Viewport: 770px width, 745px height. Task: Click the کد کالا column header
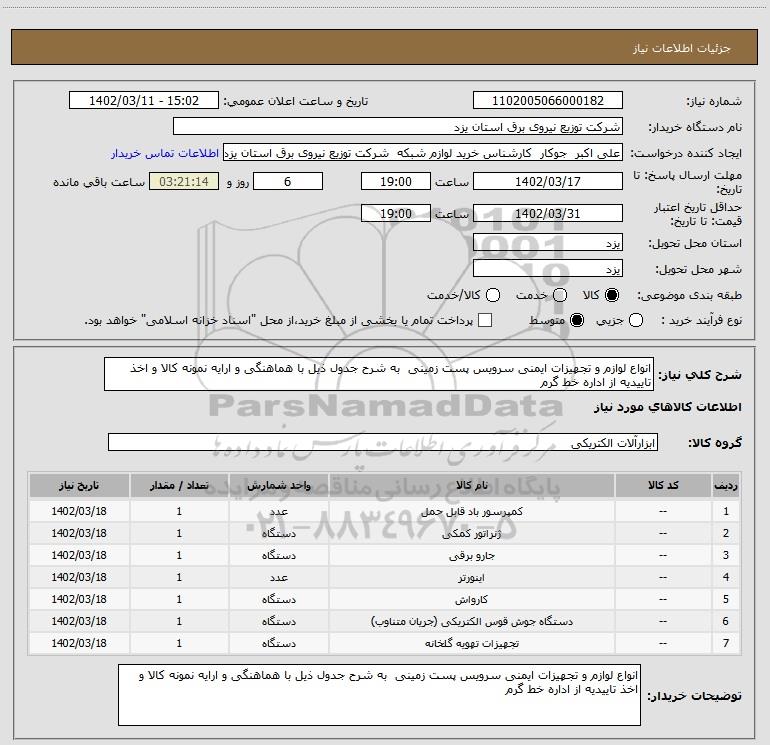[663, 485]
